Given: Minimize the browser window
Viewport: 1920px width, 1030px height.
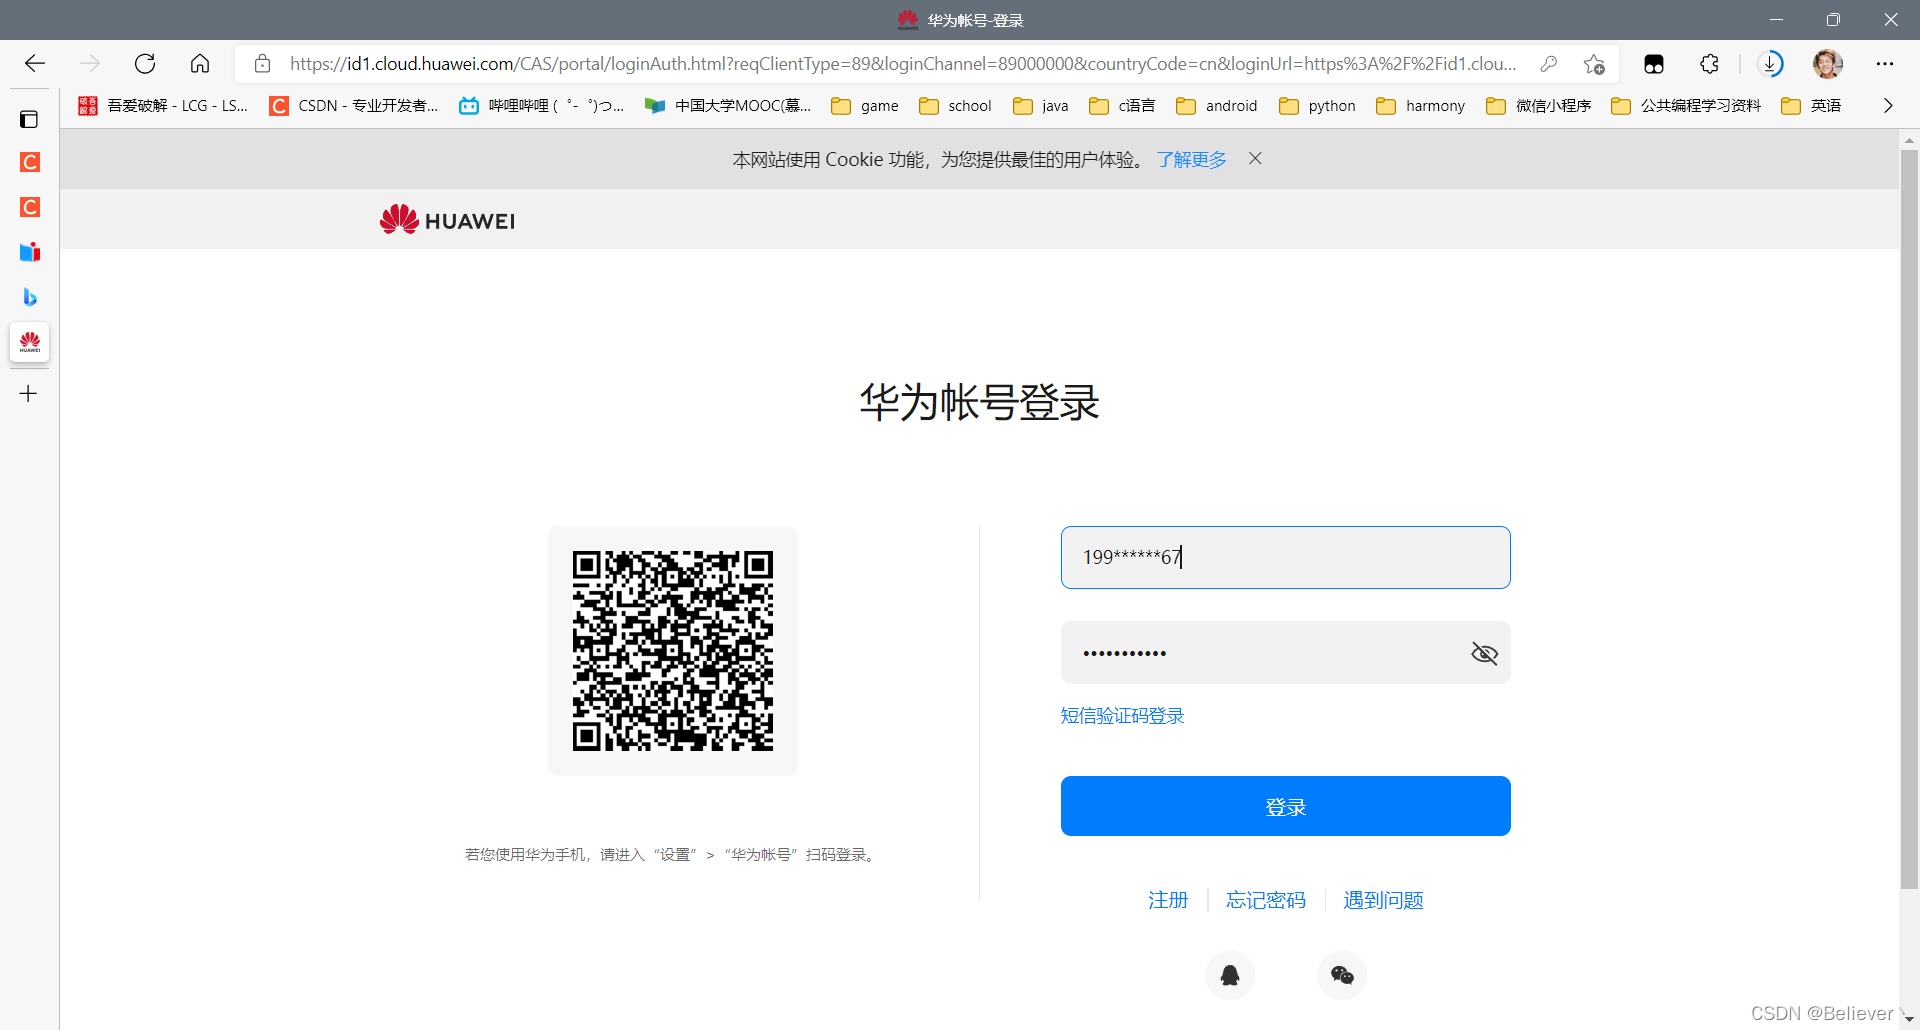Looking at the screenshot, I should click(x=1776, y=20).
